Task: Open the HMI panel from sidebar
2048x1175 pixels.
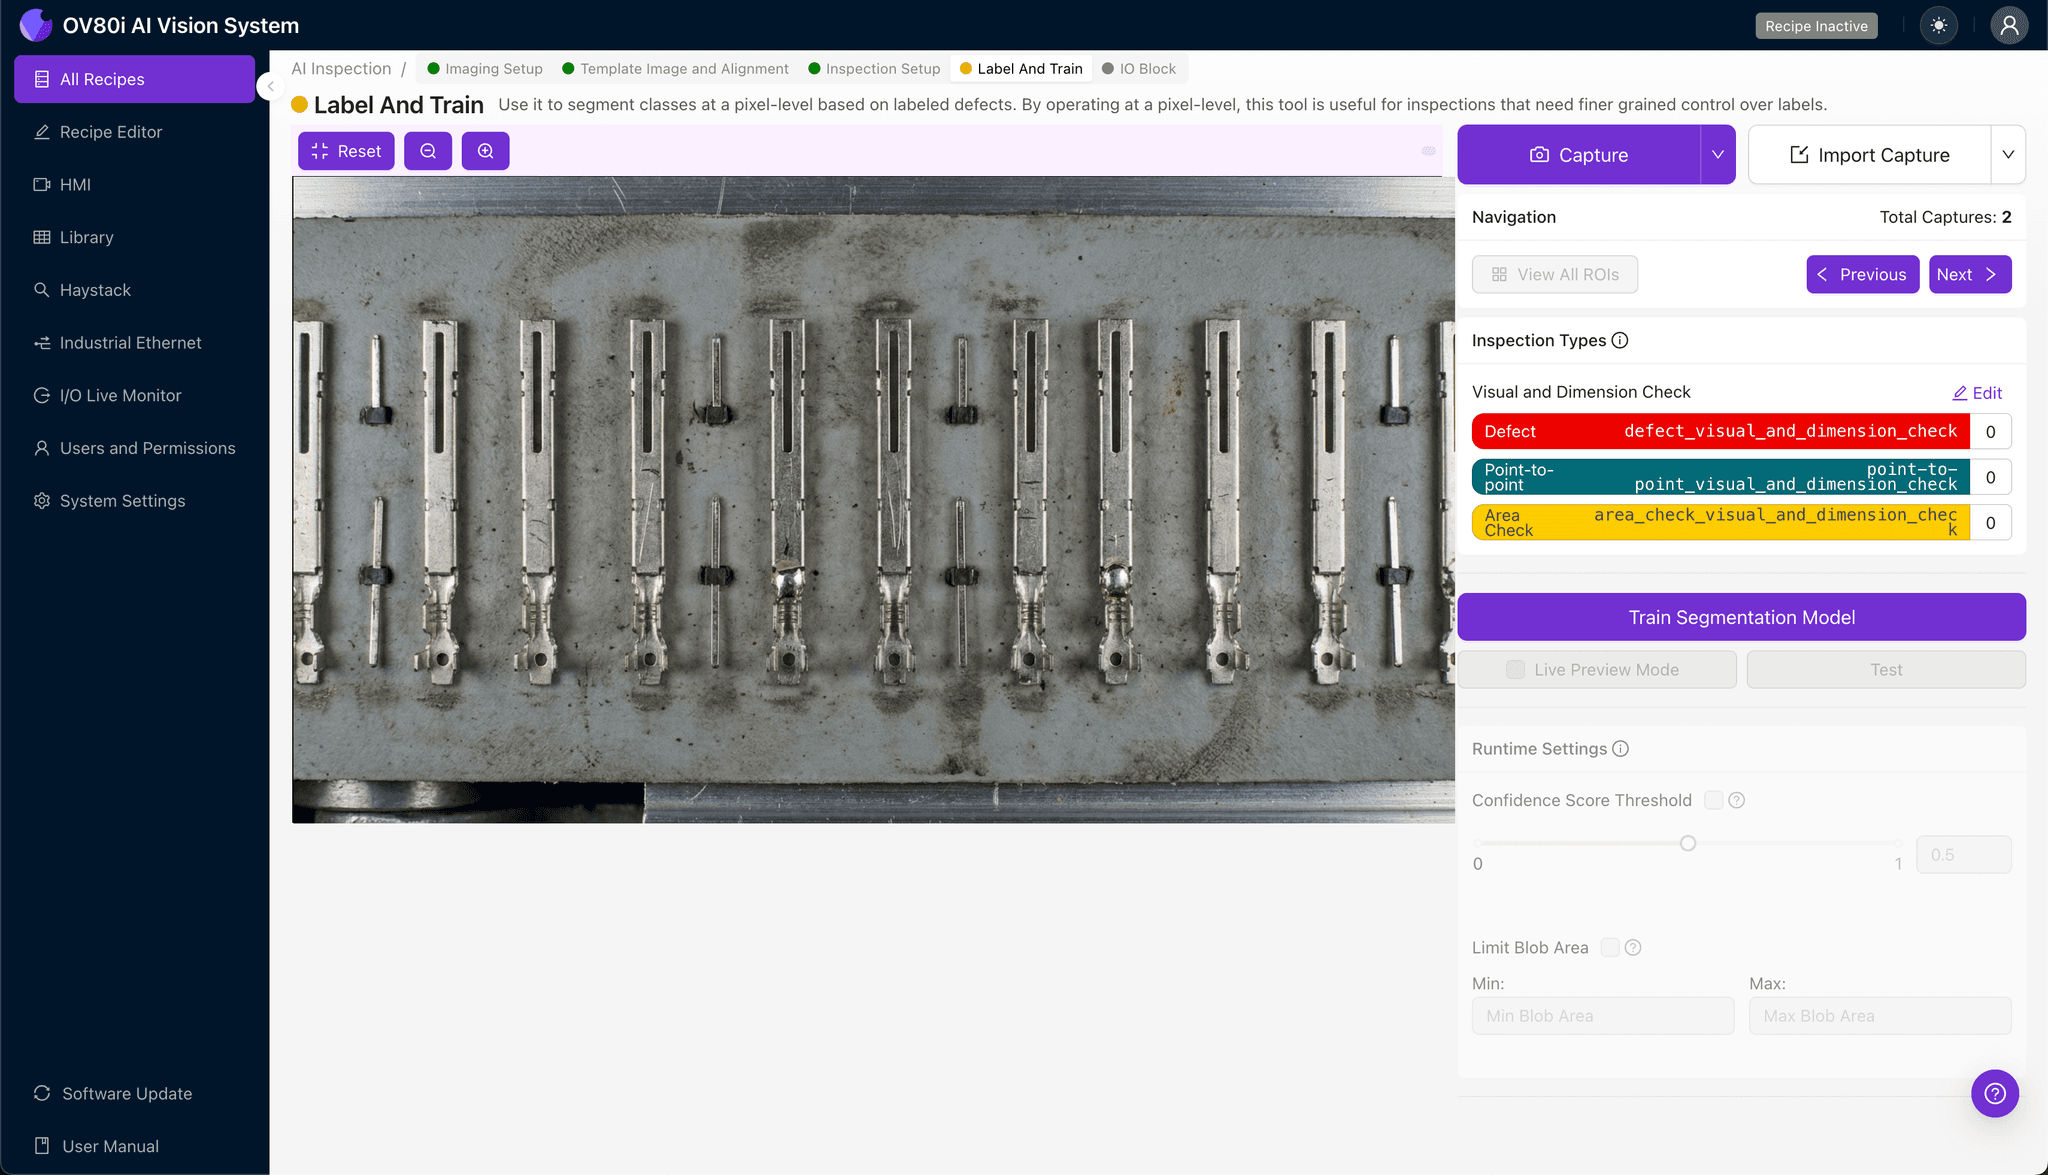Action: [x=74, y=184]
